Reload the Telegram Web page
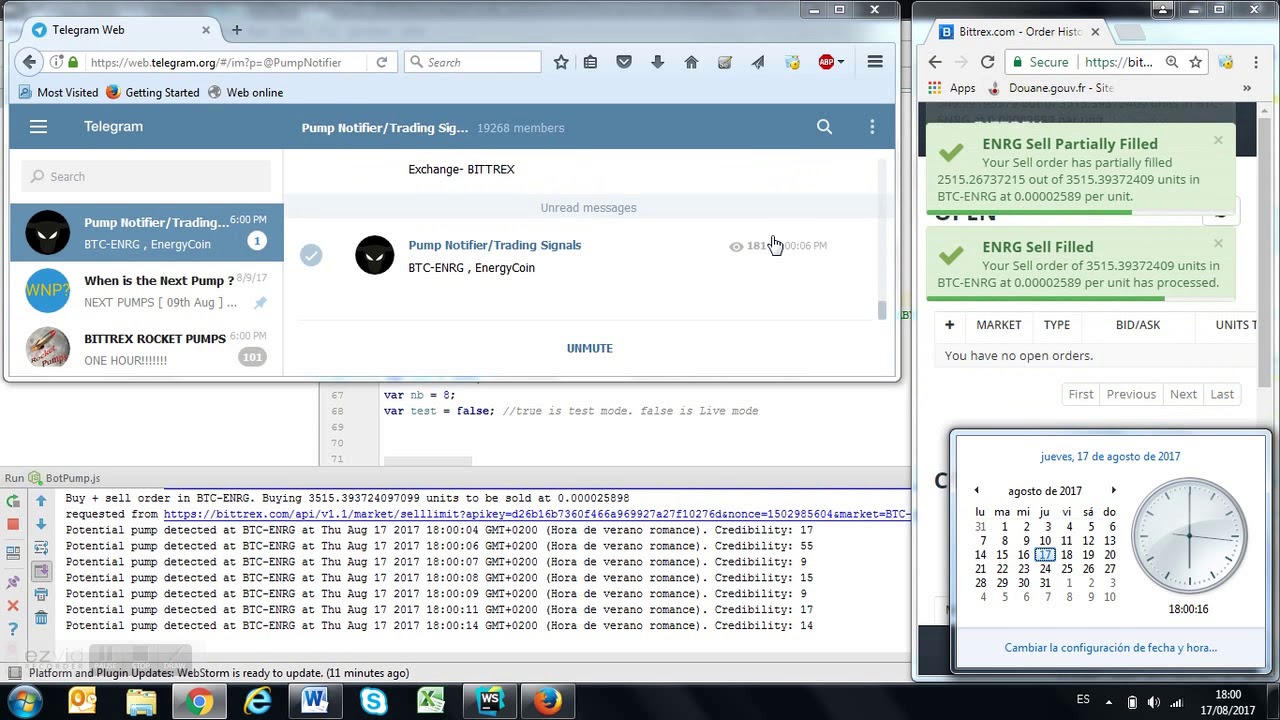 coord(381,62)
